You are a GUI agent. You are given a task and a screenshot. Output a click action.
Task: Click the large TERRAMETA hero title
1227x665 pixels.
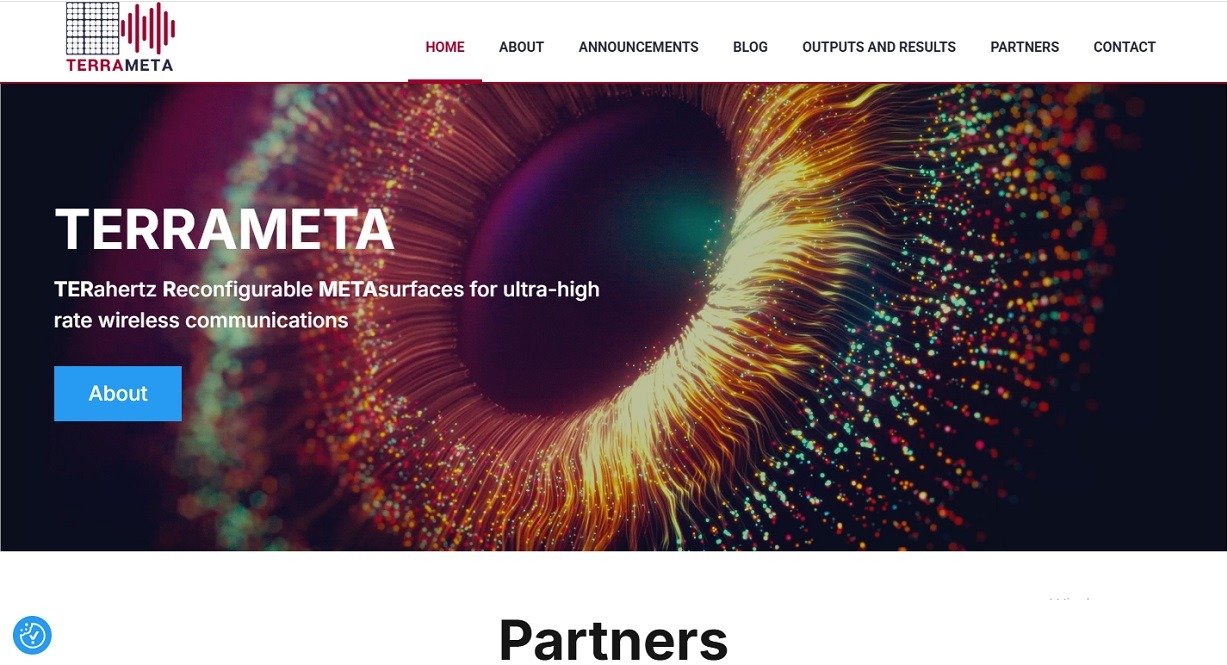click(224, 230)
